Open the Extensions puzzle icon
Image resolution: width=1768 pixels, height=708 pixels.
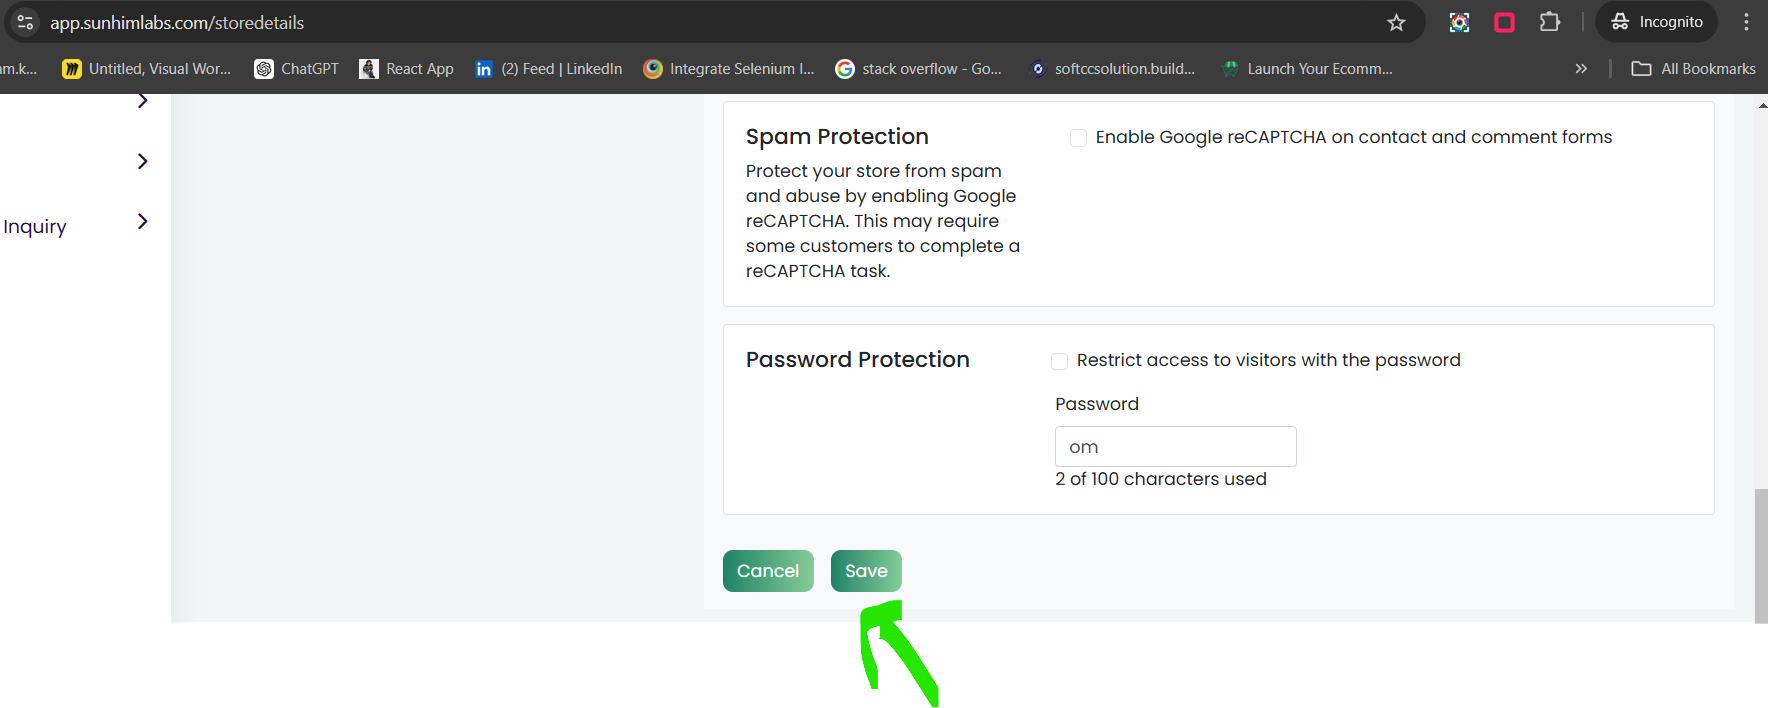1549,22
